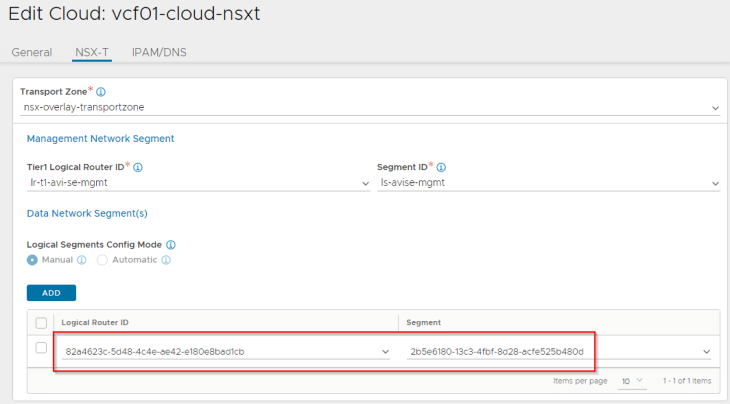730x404 pixels.
Task: Switch to the IPAM/DNS tab
Action: click(x=159, y=52)
